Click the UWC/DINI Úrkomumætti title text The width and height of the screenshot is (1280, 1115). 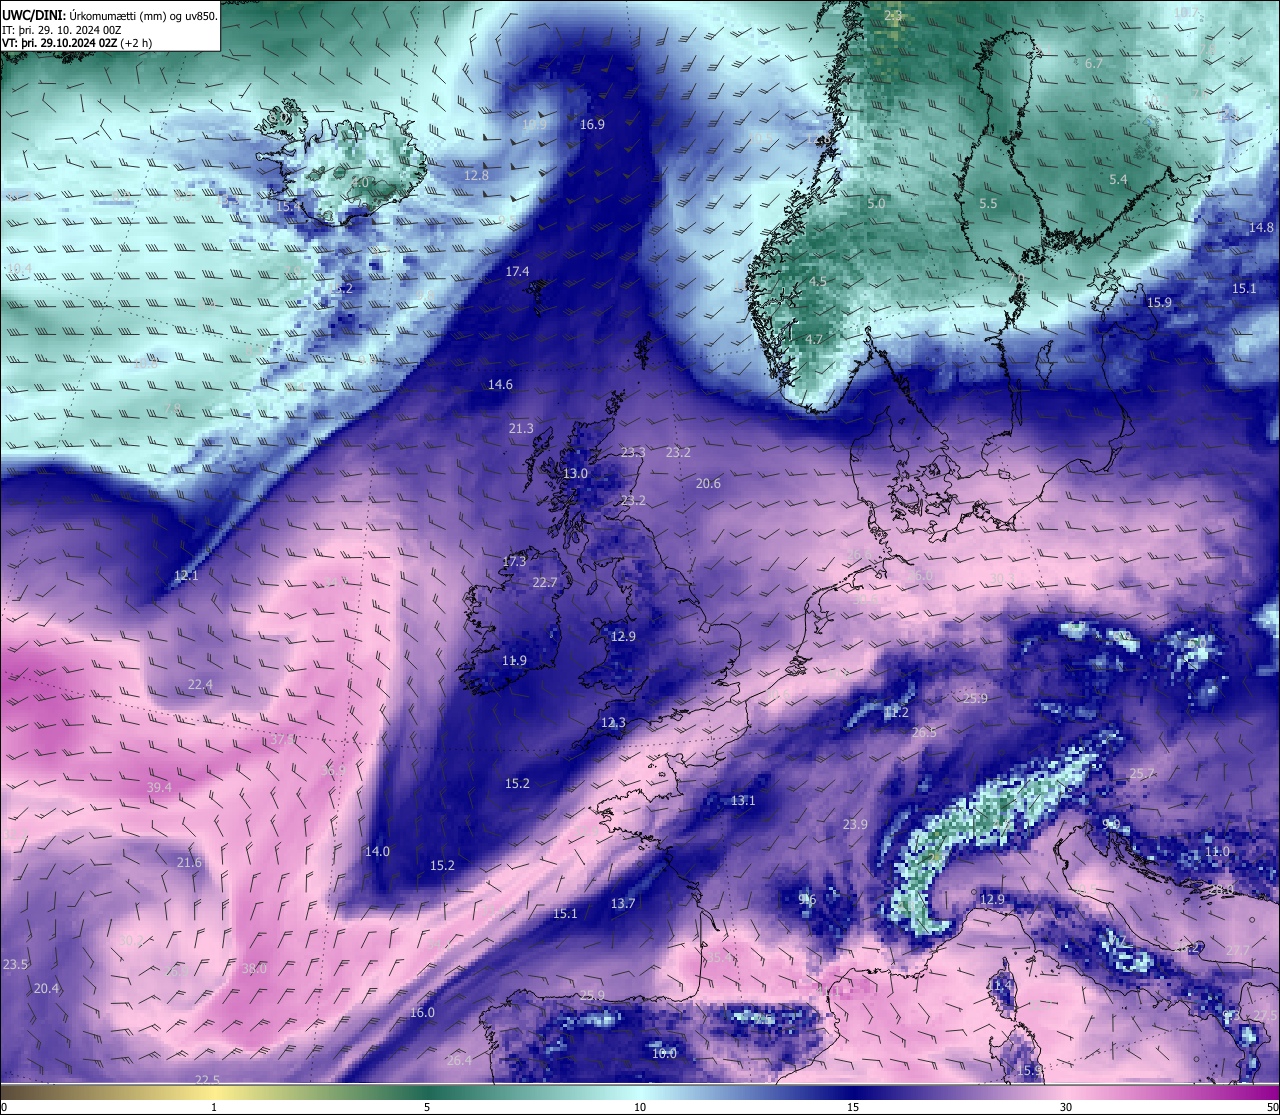110,15
